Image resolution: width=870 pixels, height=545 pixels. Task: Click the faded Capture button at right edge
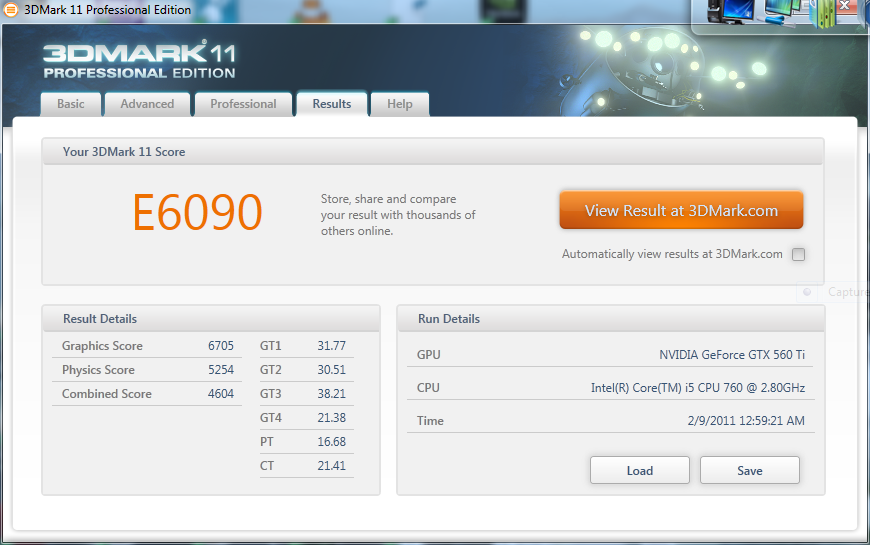point(838,292)
